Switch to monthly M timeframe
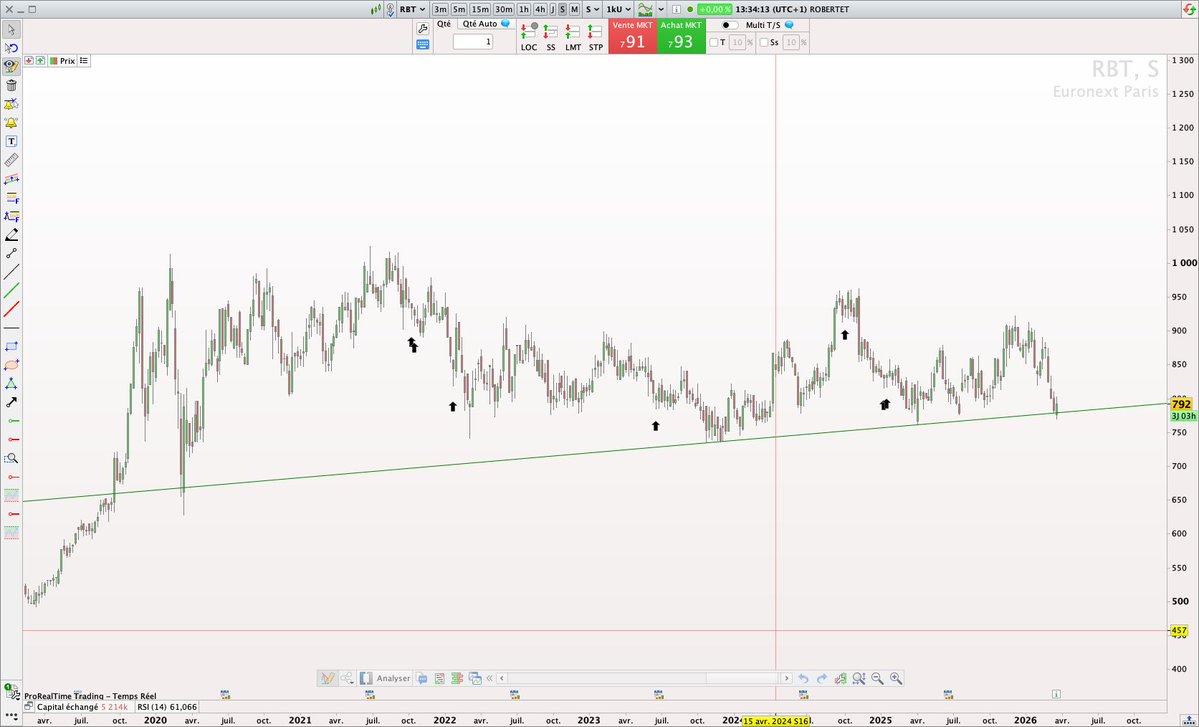This screenshot has height=727, width=1199. point(574,9)
